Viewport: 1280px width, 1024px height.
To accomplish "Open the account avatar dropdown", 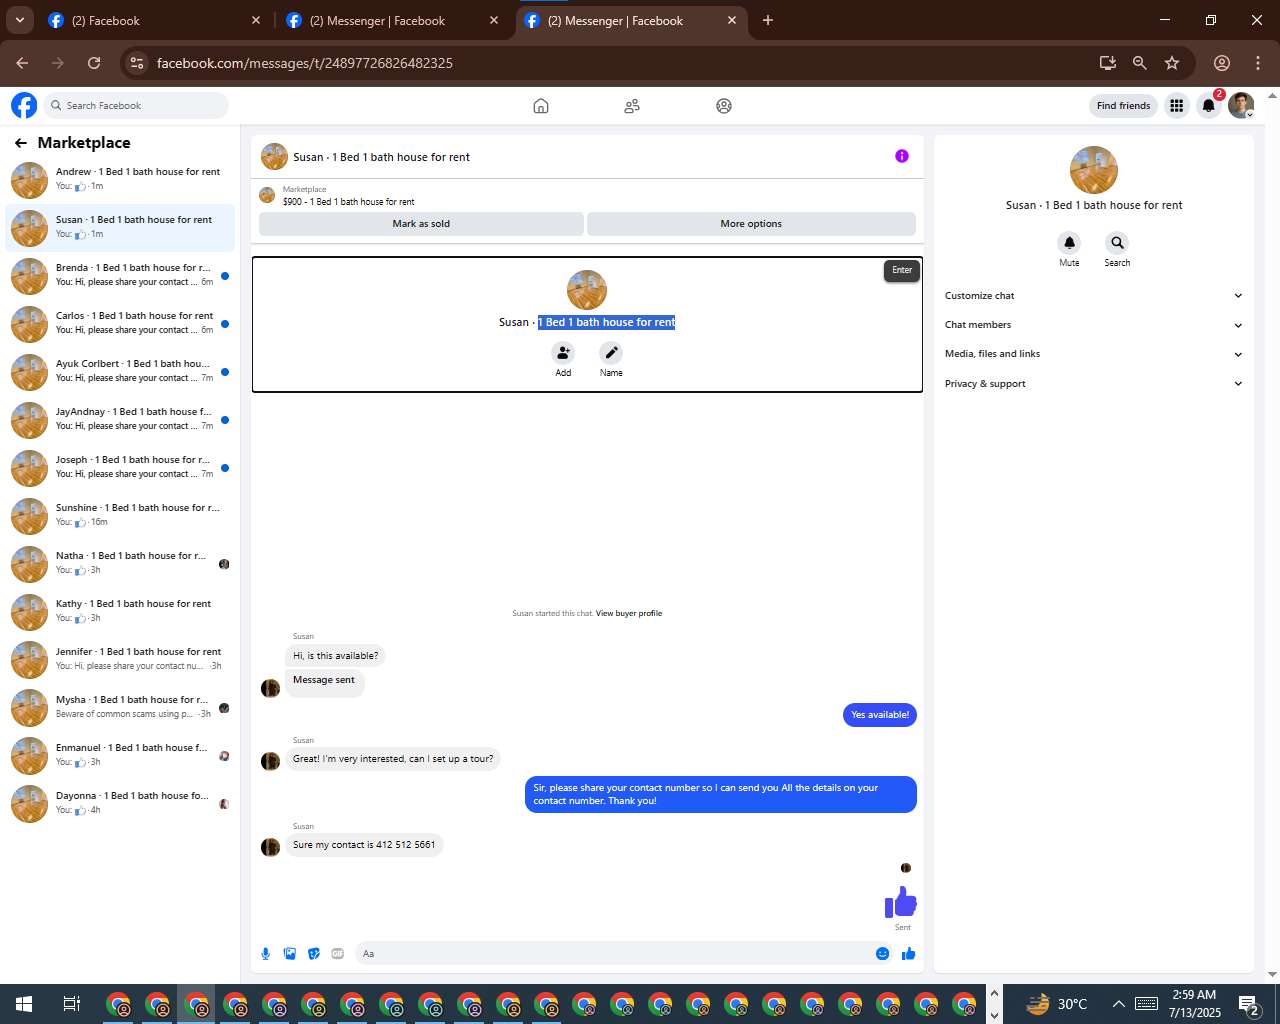I will point(1242,106).
